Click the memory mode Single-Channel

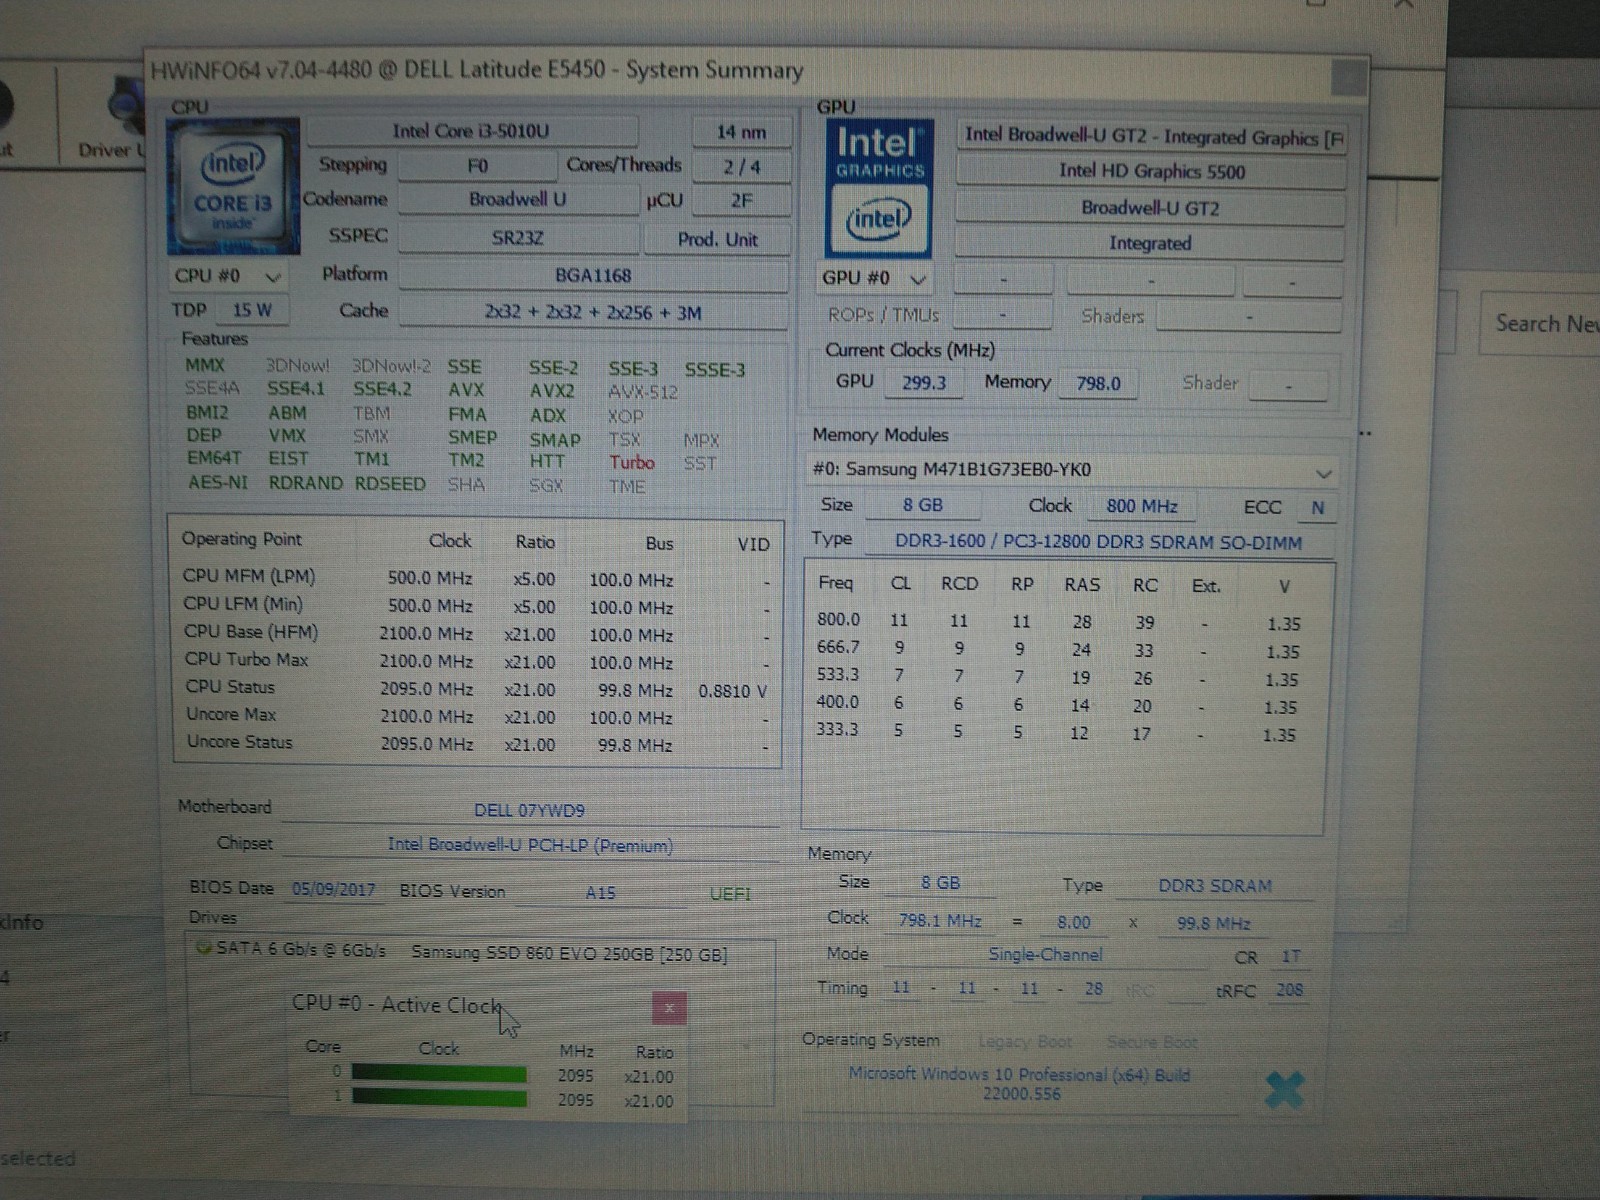coord(1045,955)
